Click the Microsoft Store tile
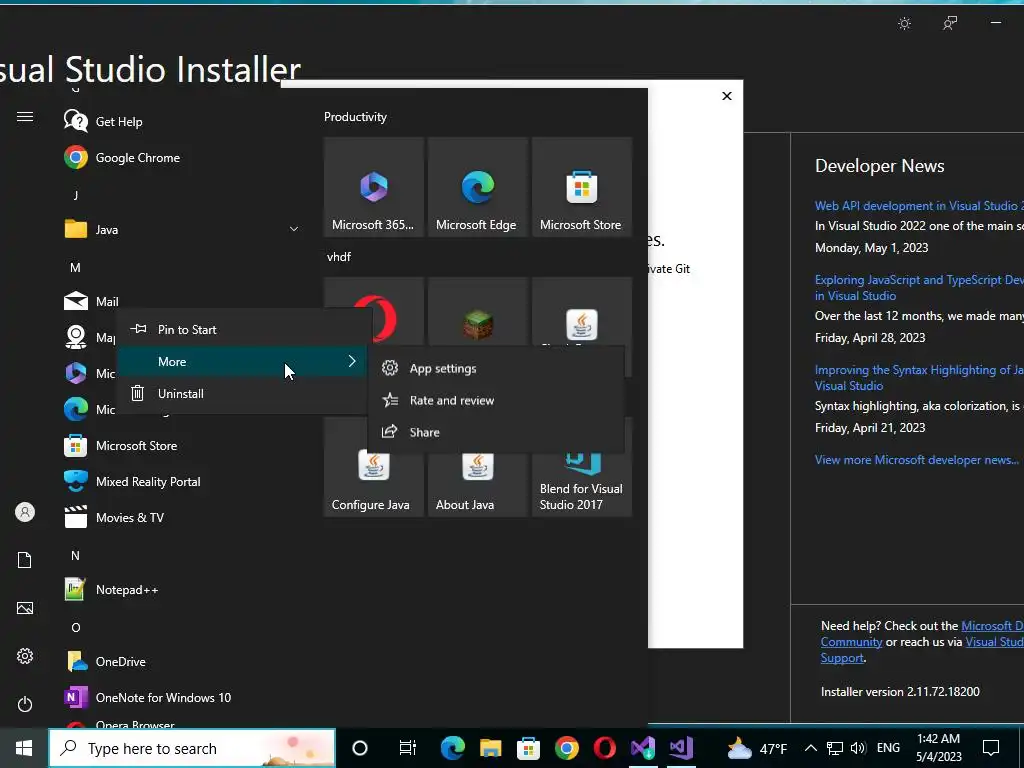 pyautogui.click(x=581, y=187)
